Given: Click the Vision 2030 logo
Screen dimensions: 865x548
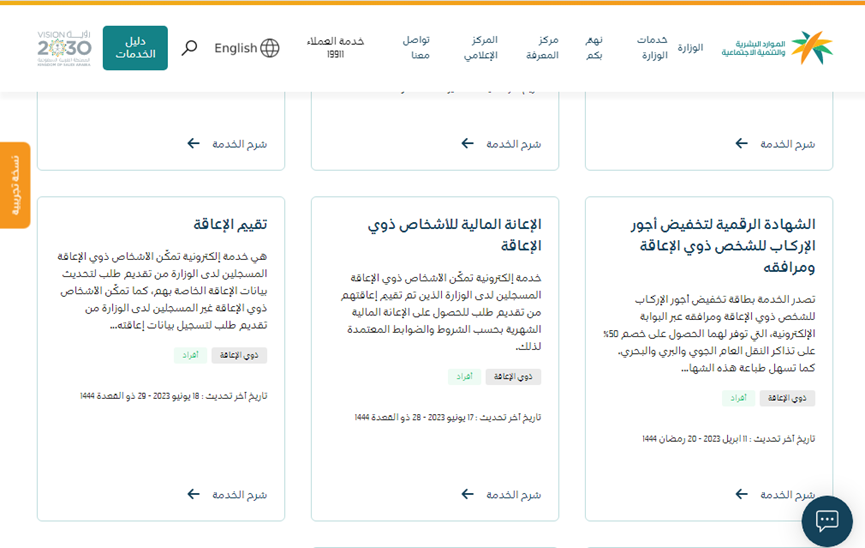Looking at the screenshot, I should click(x=64, y=47).
